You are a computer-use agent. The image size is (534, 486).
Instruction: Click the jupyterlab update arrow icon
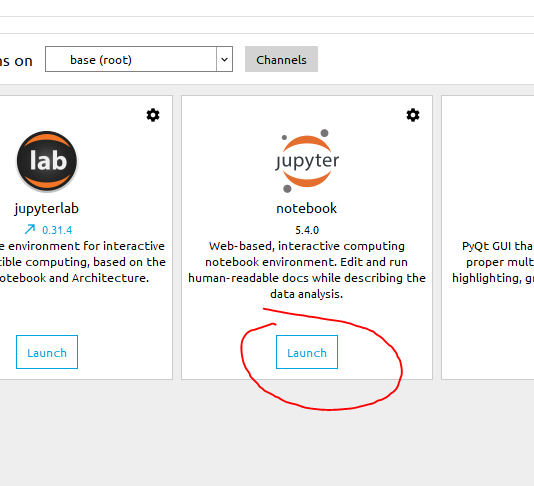[30, 230]
